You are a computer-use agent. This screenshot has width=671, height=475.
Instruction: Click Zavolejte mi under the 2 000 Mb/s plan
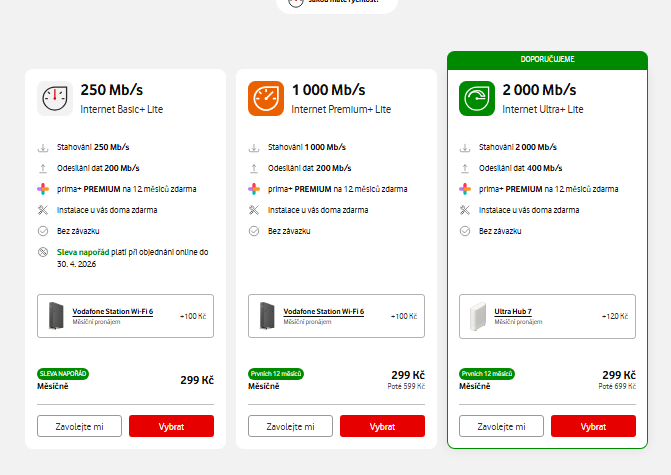(x=501, y=426)
